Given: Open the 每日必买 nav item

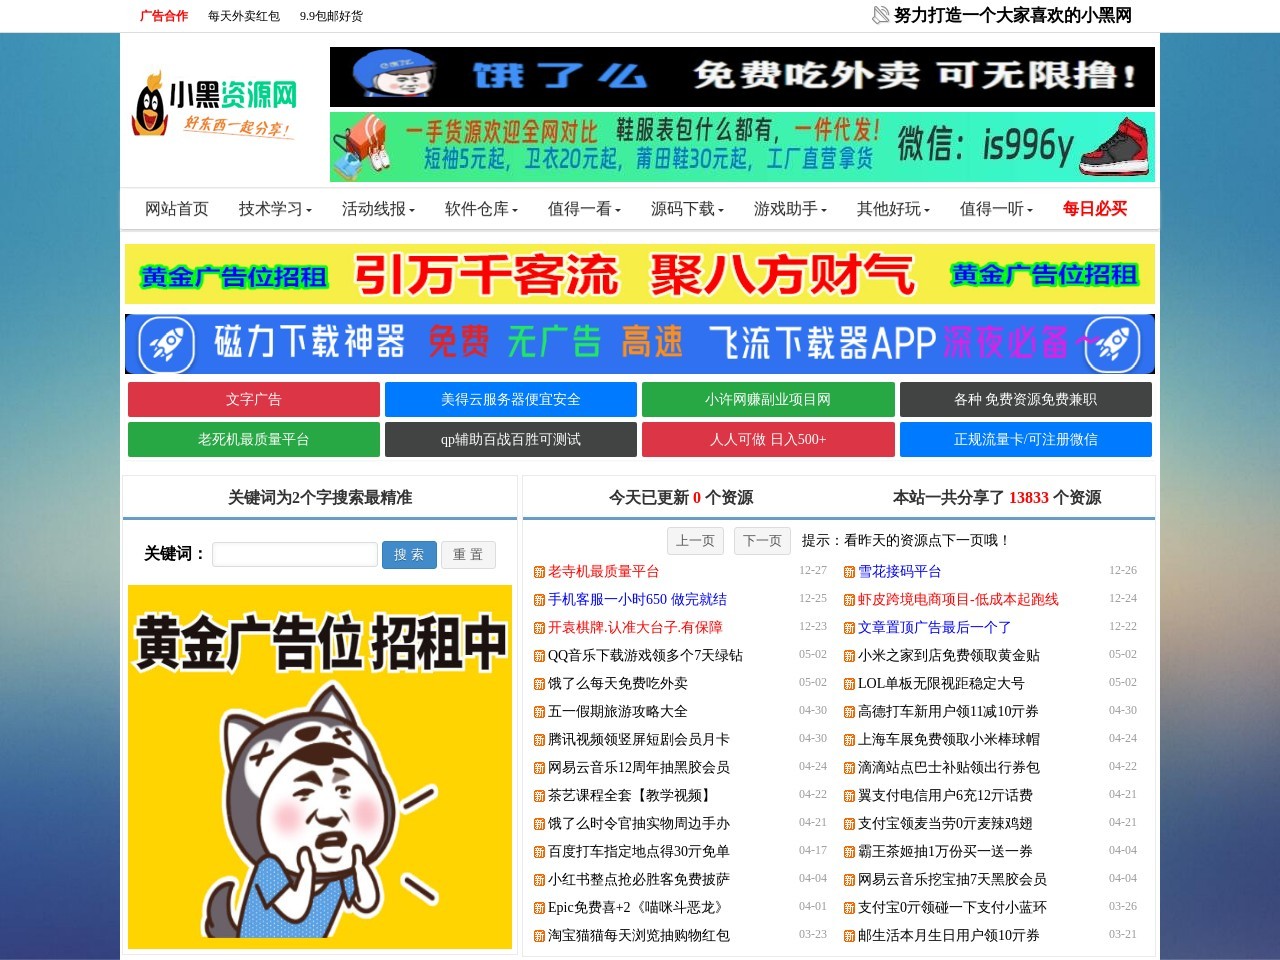Looking at the screenshot, I should (1095, 209).
